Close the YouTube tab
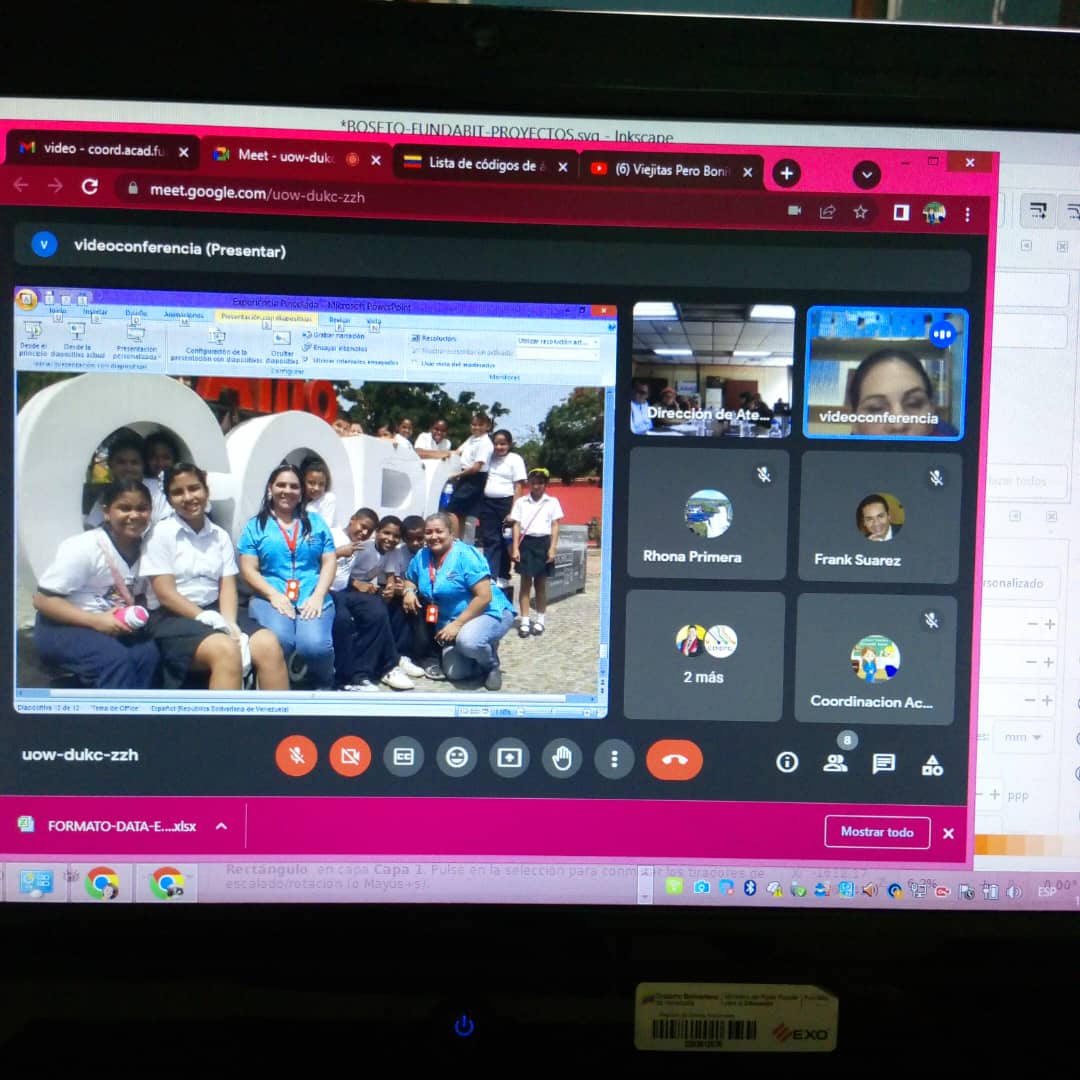This screenshot has height=1080, width=1080. [x=747, y=172]
